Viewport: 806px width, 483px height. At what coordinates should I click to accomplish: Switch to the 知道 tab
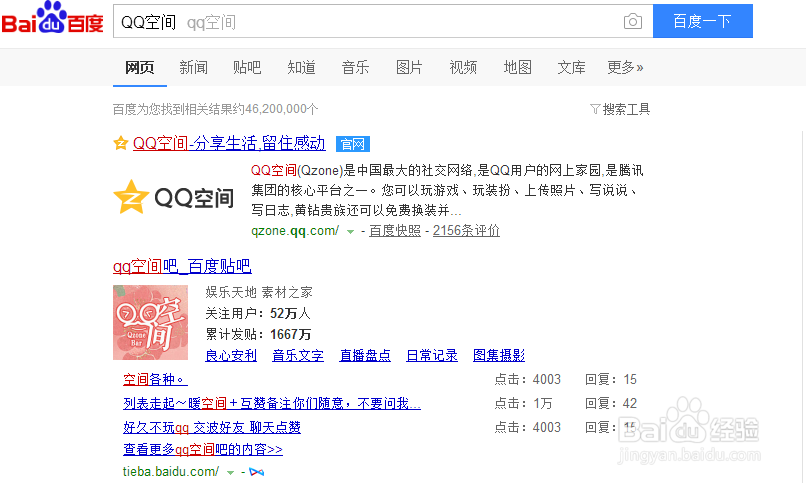(301, 67)
